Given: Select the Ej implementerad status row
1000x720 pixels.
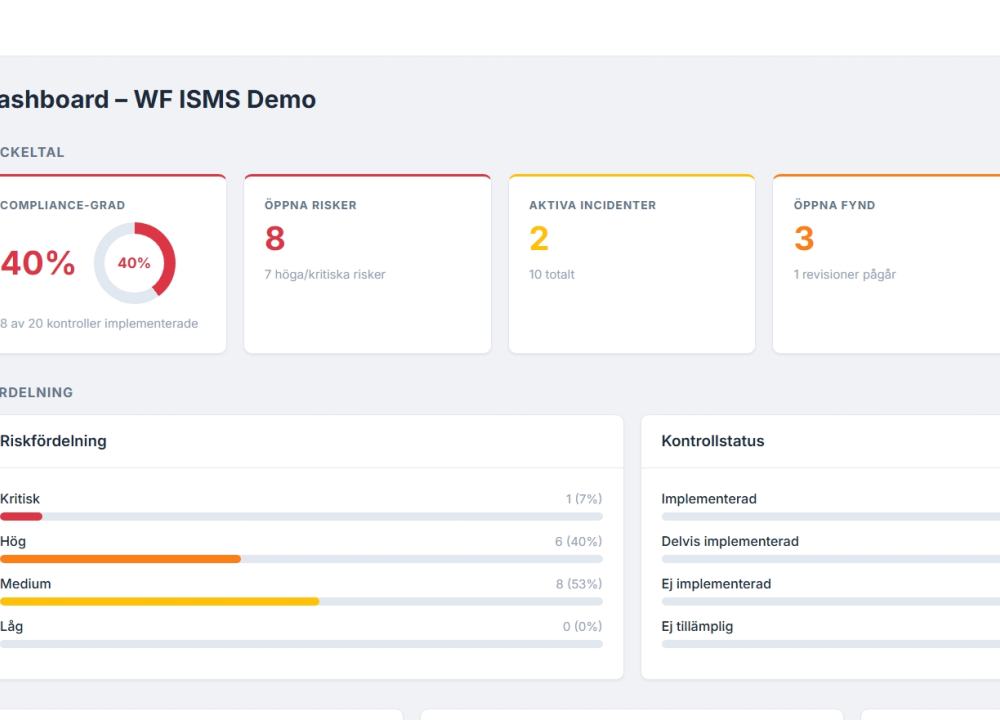Looking at the screenshot, I should click(830, 591).
